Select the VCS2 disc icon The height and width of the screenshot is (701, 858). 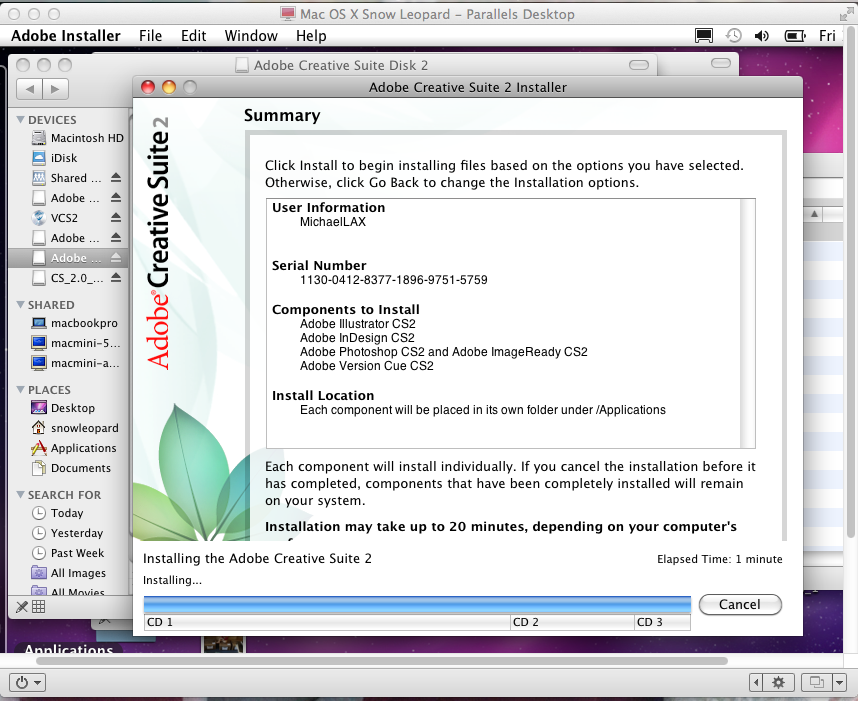coord(39,218)
